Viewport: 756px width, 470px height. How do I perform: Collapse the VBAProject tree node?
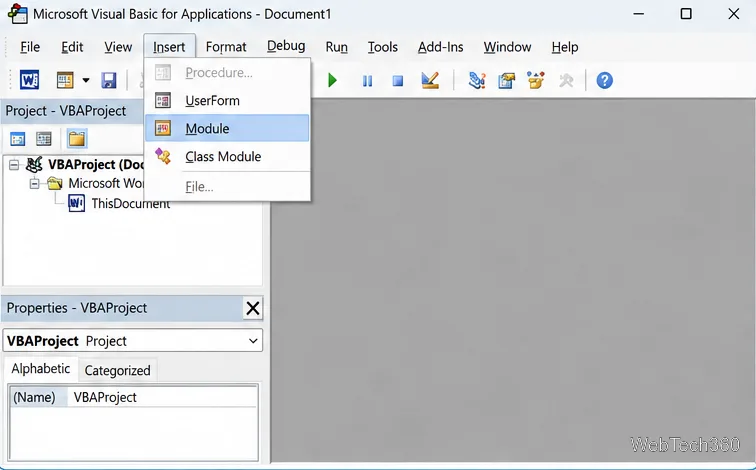pos(14,165)
